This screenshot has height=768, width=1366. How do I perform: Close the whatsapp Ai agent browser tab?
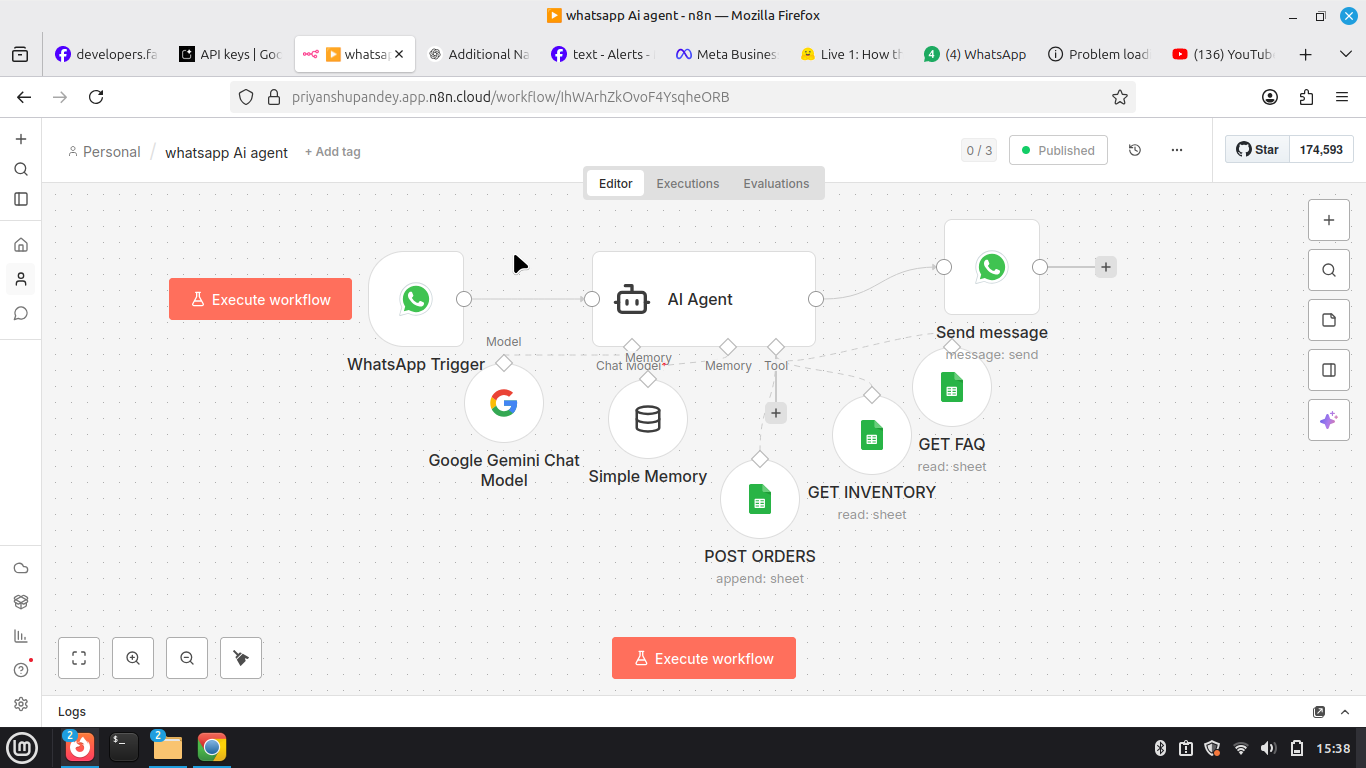pyautogui.click(x=399, y=54)
